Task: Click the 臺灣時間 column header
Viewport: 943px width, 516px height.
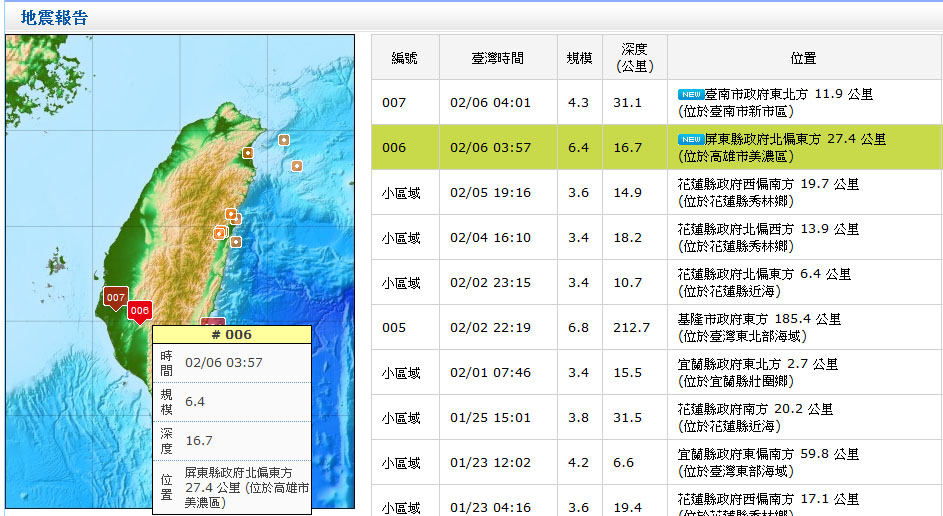Action: click(498, 59)
